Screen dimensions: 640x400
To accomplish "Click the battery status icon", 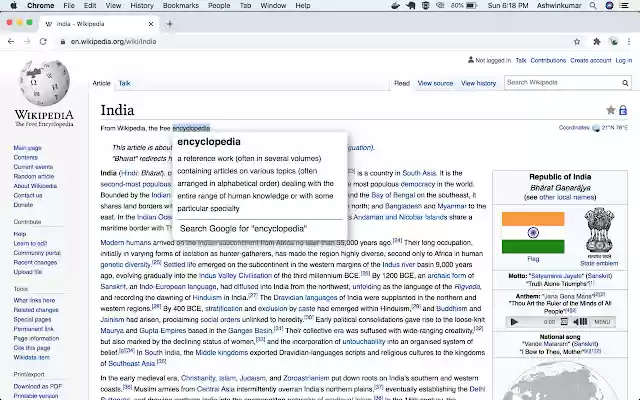I will click(472, 6).
